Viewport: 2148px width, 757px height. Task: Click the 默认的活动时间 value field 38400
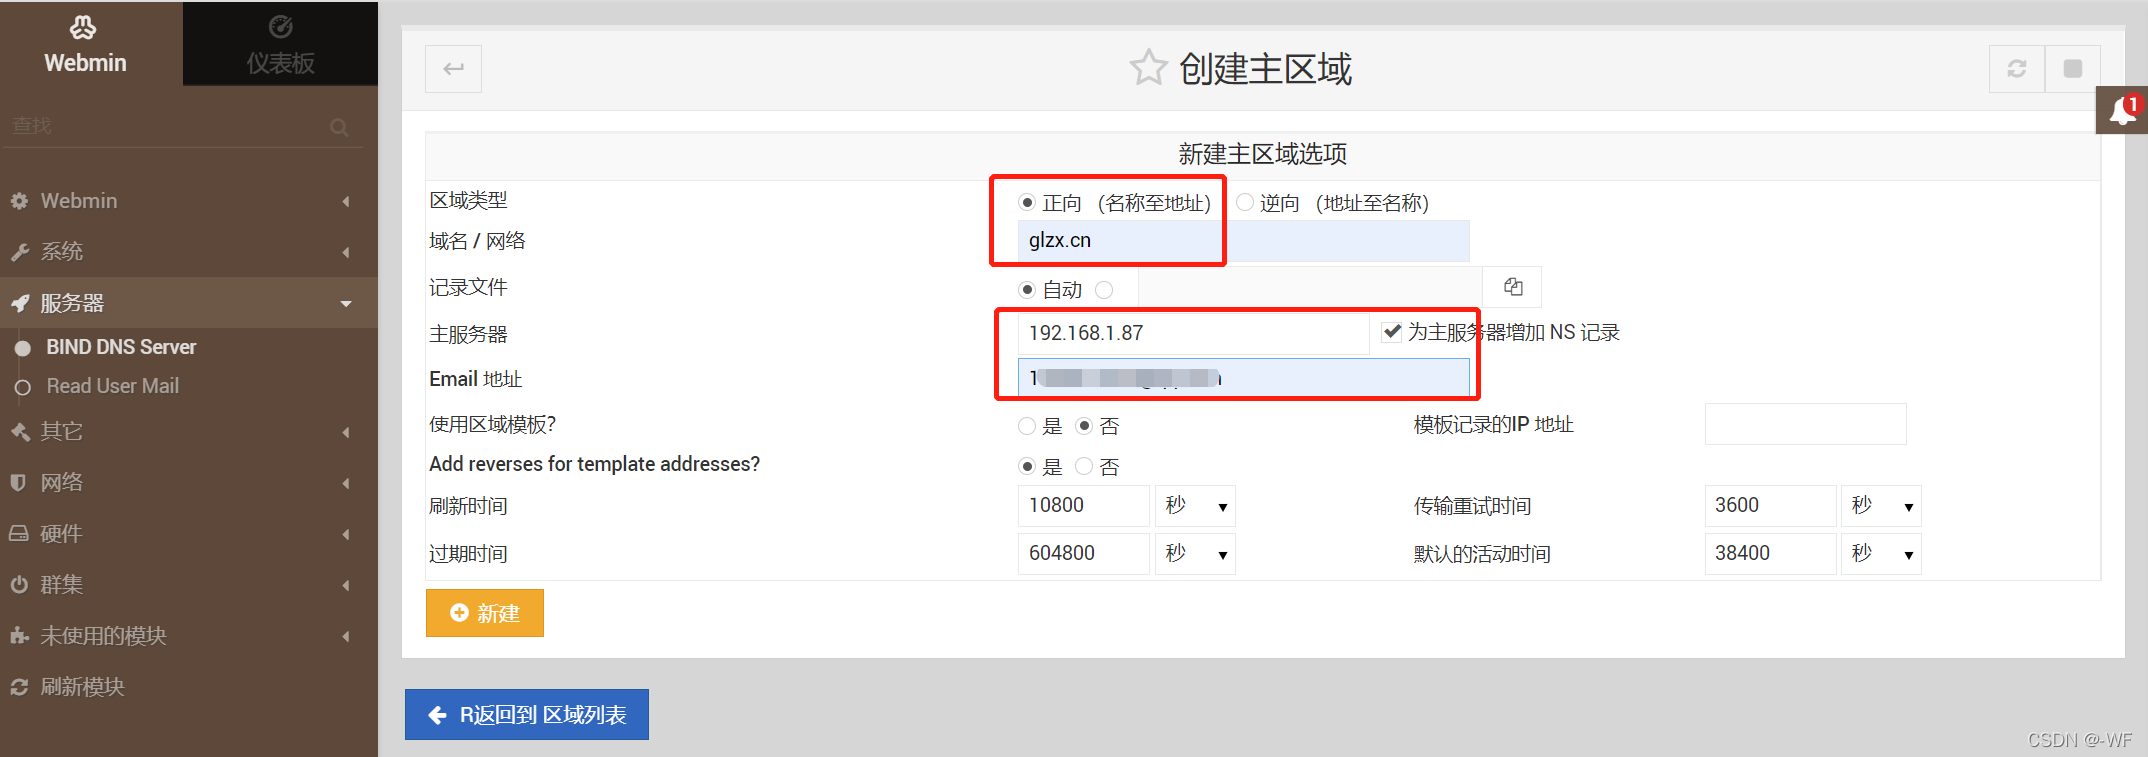[x=1770, y=554]
